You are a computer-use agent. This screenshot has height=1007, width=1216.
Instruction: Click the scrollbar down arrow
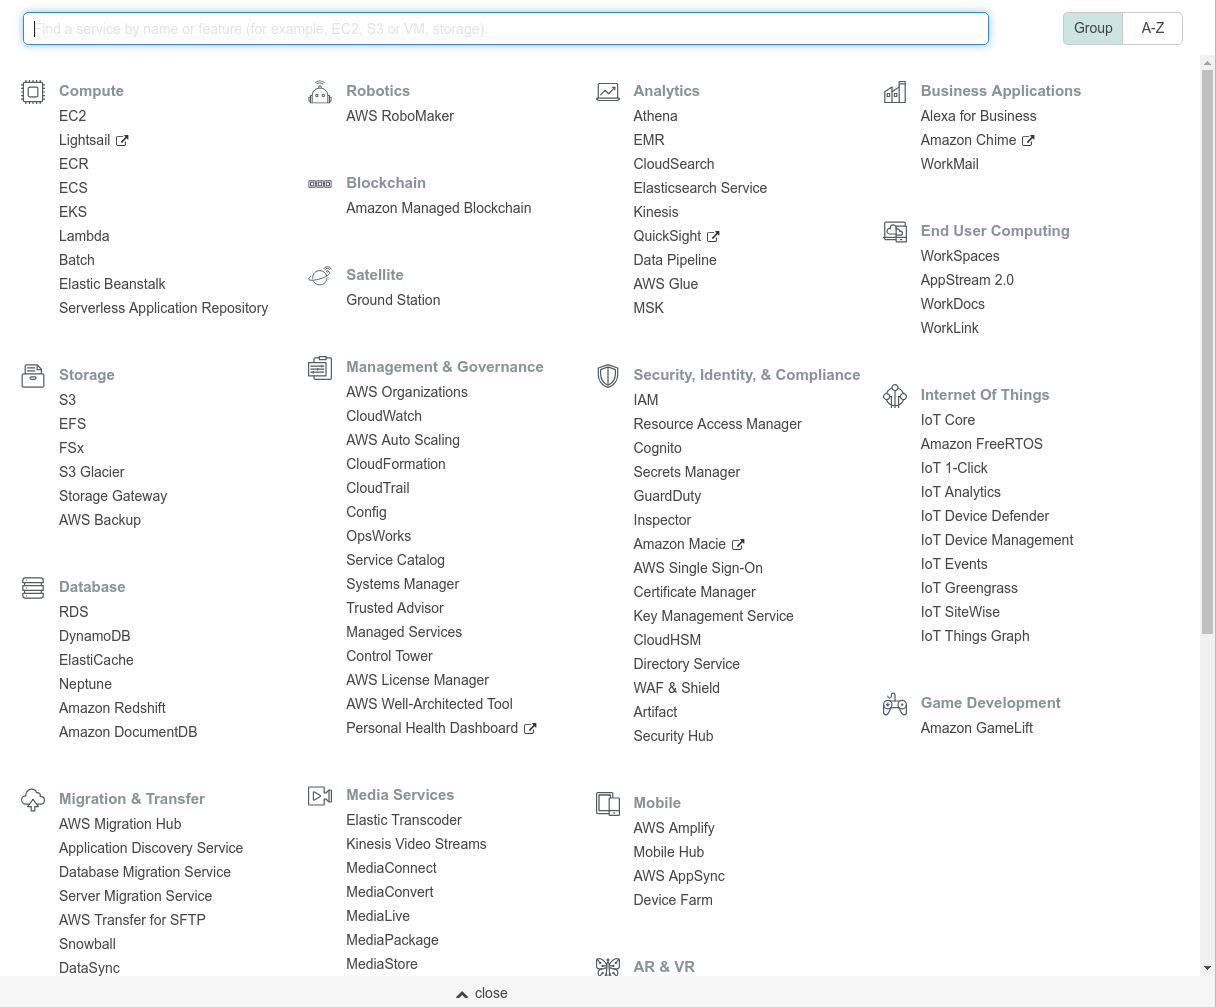[x=1207, y=968]
